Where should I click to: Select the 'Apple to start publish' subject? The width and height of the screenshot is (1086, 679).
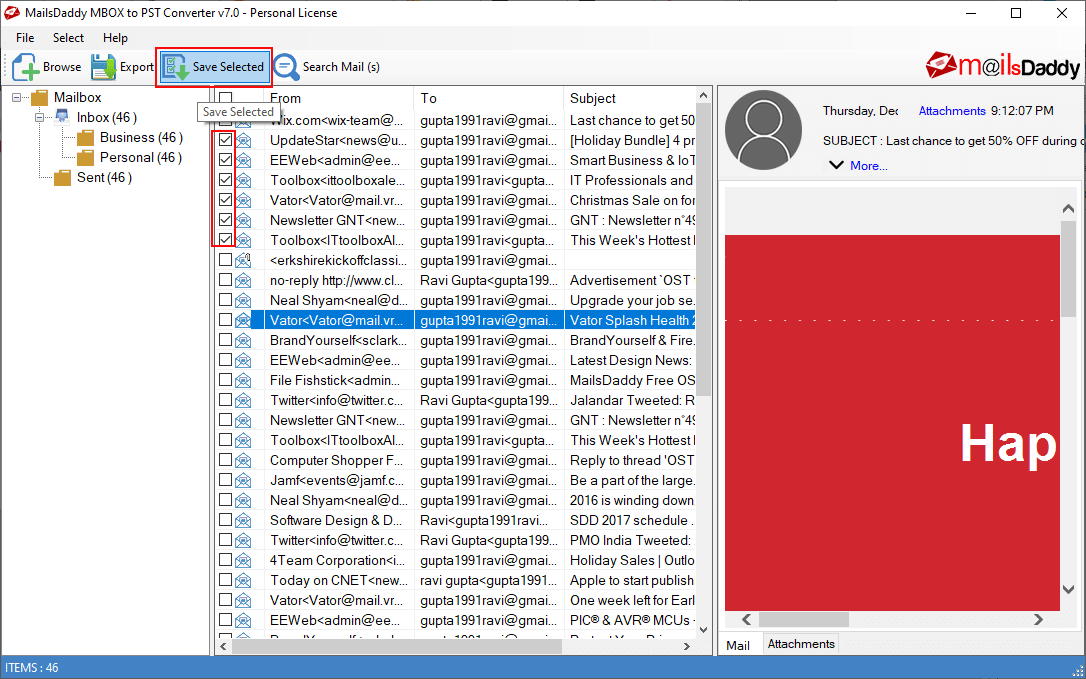point(631,581)
